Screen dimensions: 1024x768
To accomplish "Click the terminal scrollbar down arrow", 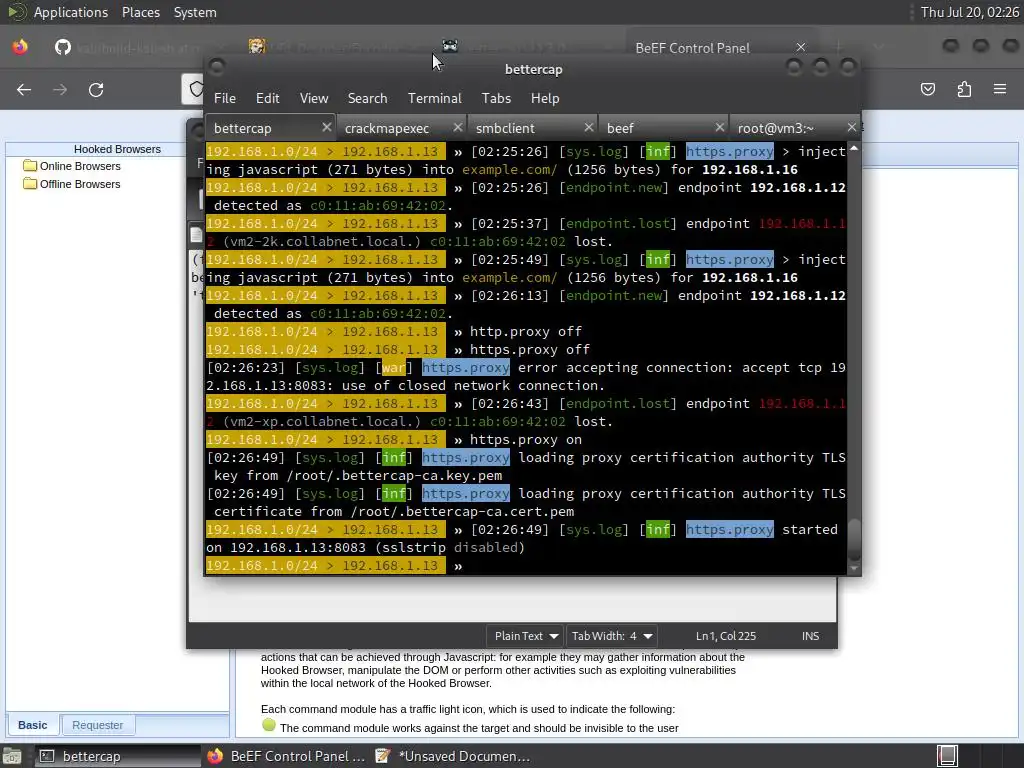I will pos(854,568).
